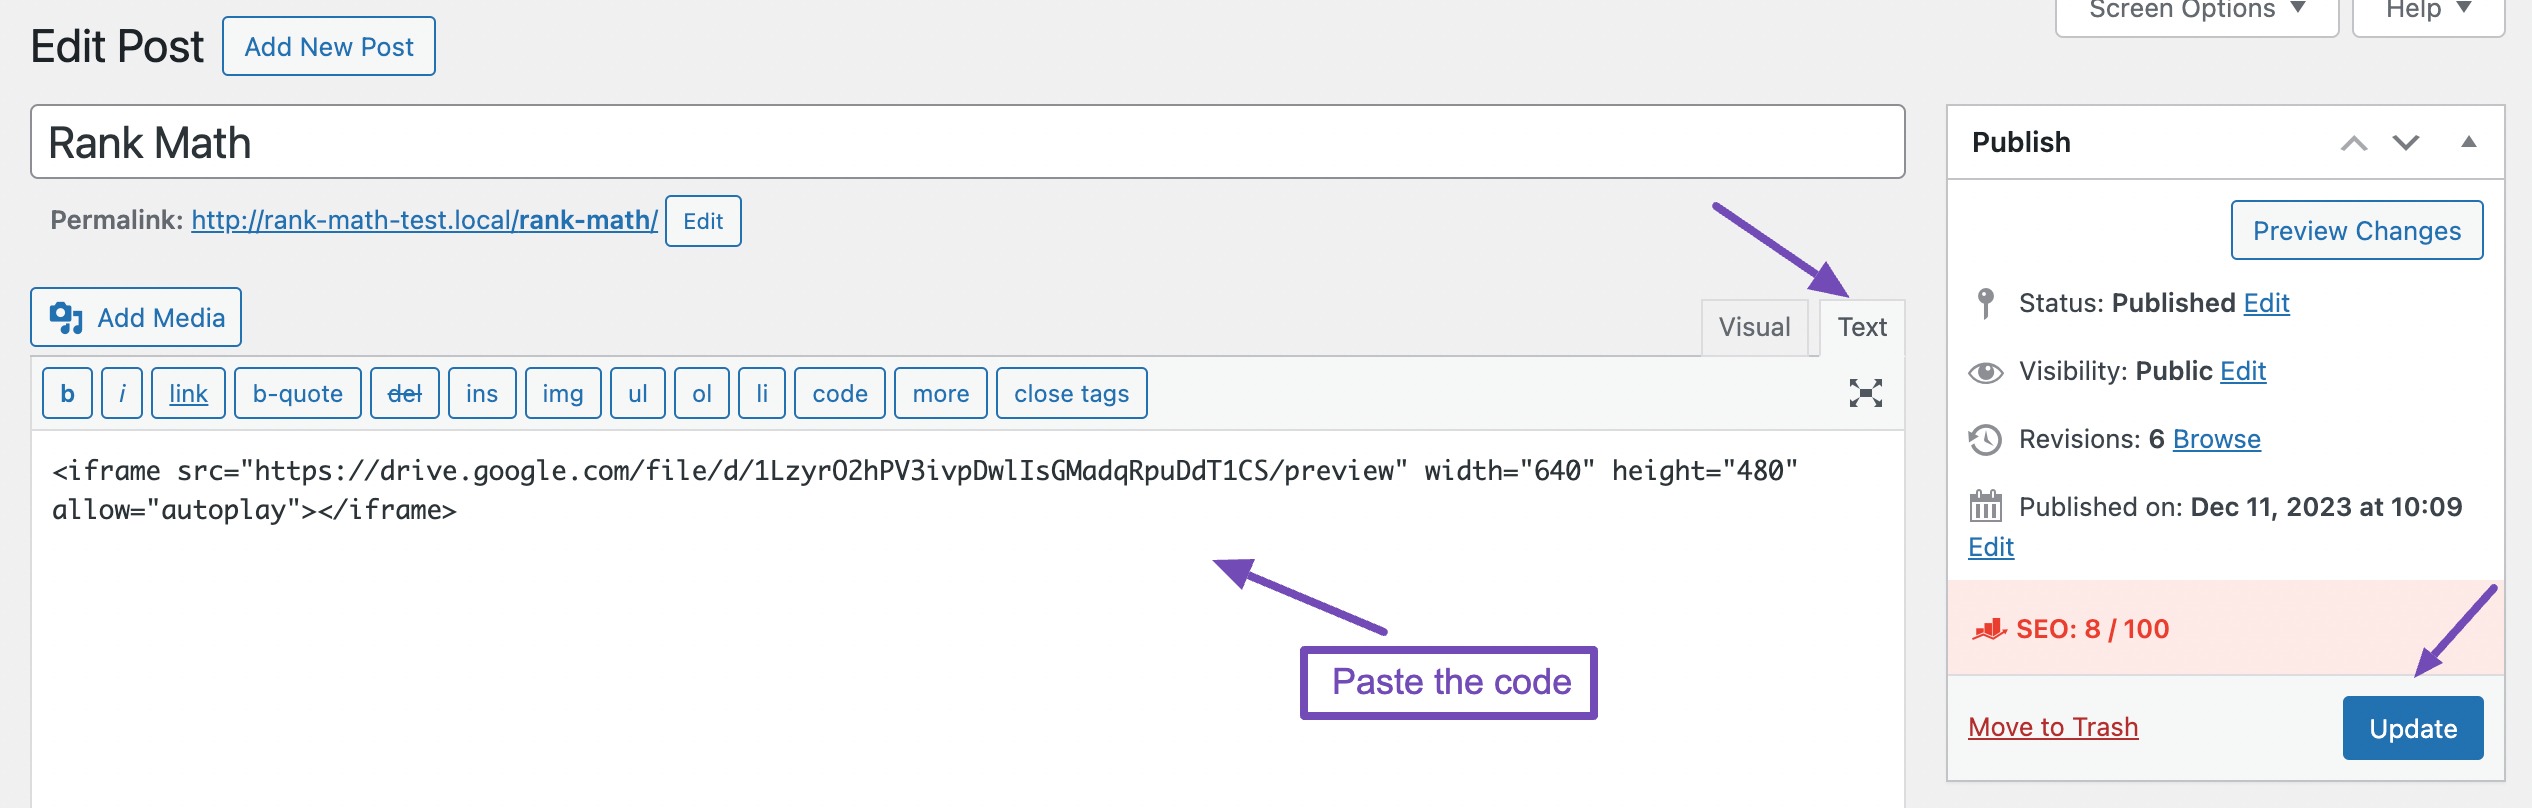
Task: Click inside the iframe code text area
Action: tap(967, 620)
